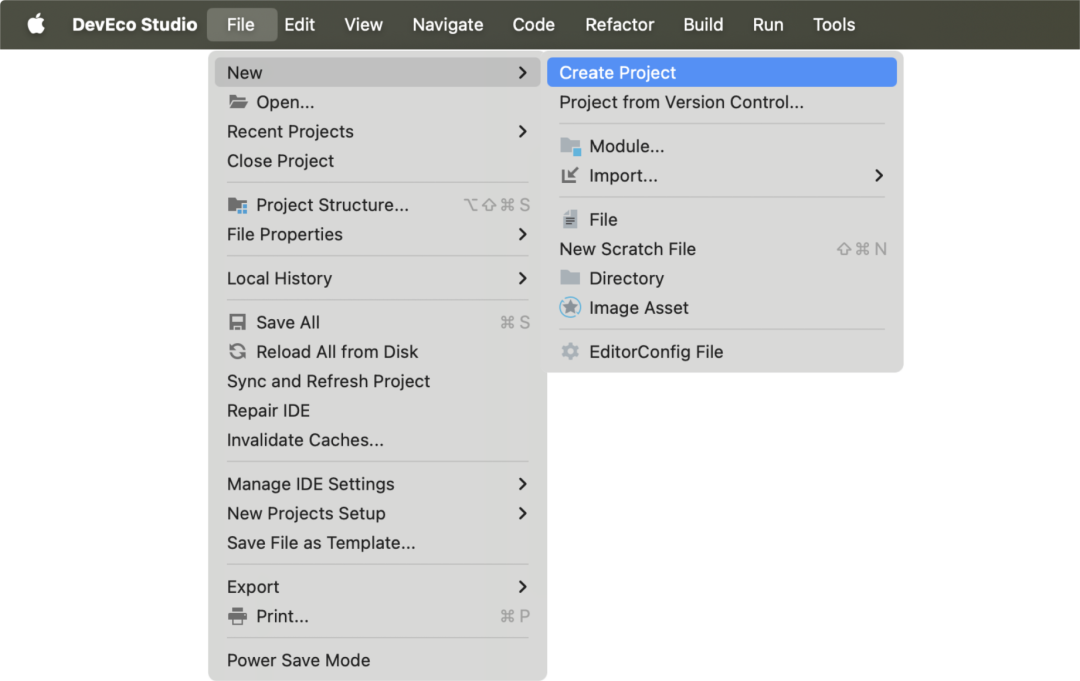Expand the New submenu chevron
The height and width of the screenshot is (681, 1080).
coord(523,72)
